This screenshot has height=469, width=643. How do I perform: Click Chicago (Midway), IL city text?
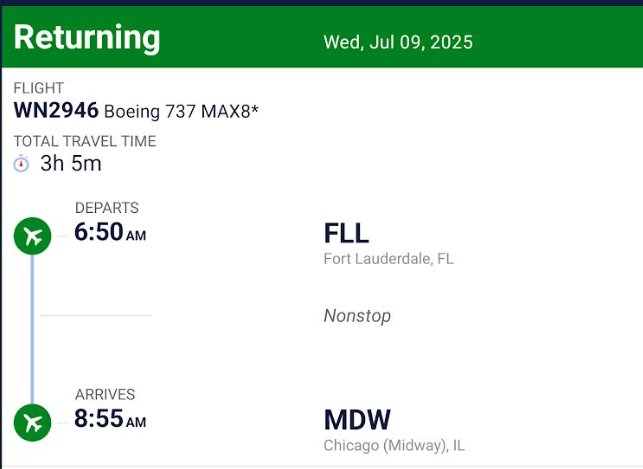point(394,446)
